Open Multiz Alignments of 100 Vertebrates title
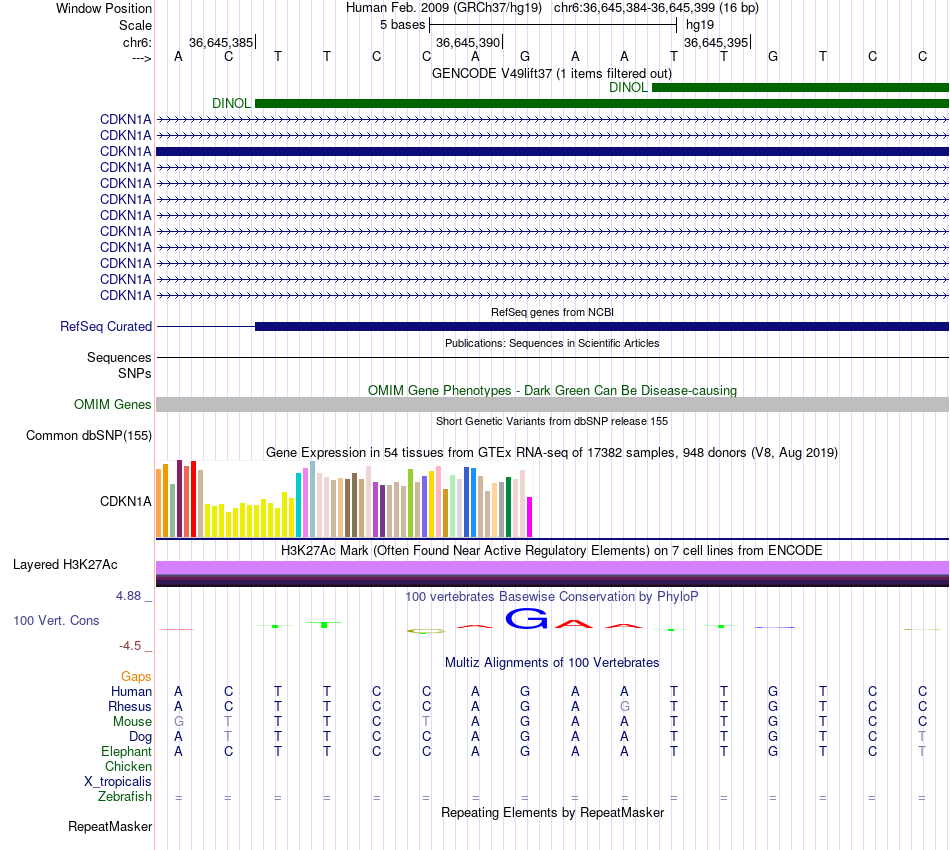 pos(552,662)
